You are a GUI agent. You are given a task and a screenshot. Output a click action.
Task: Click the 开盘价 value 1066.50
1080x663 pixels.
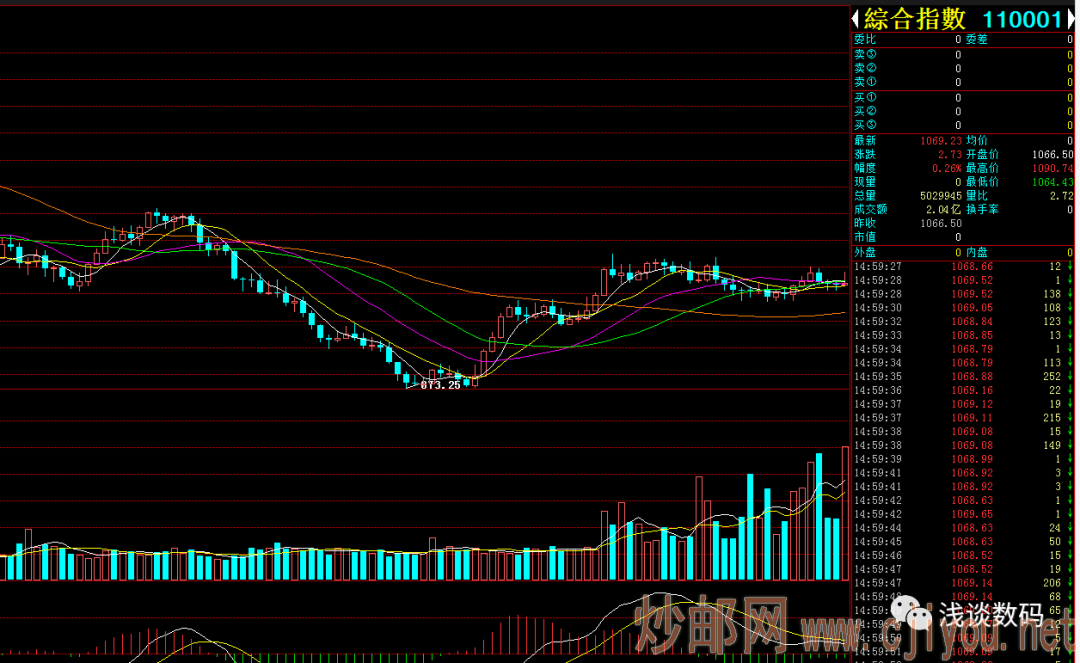(1052, 155)
